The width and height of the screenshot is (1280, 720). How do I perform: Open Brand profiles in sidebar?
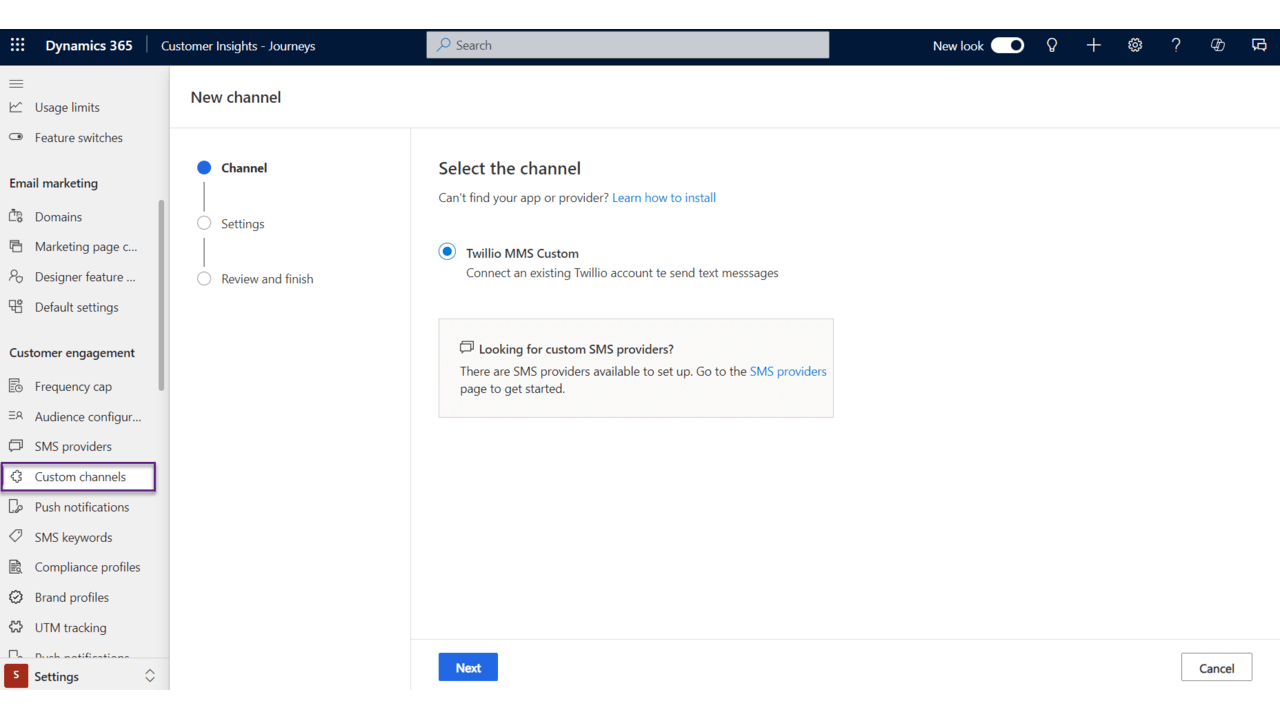72,597
